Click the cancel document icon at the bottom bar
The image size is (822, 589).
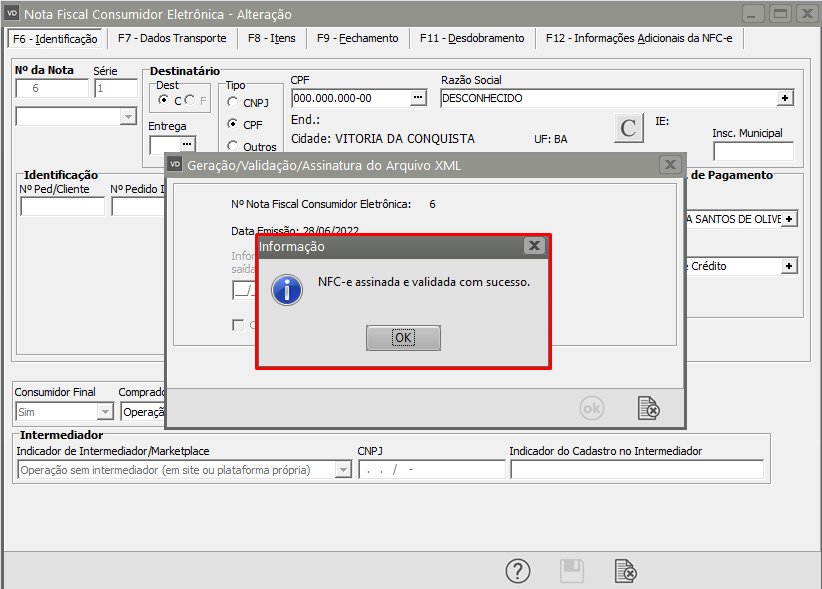pos(626,571)
